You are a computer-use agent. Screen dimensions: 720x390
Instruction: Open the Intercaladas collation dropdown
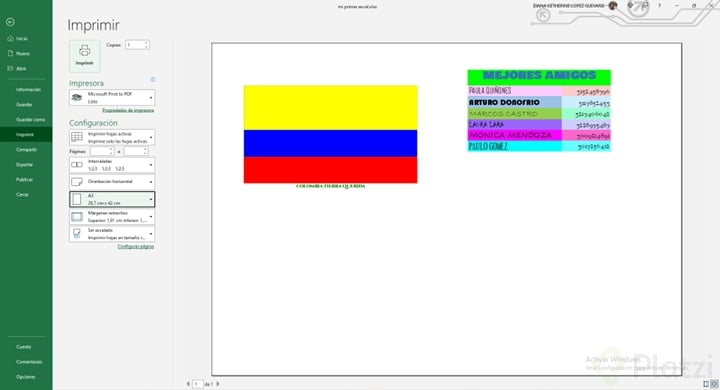pos(112,165)
